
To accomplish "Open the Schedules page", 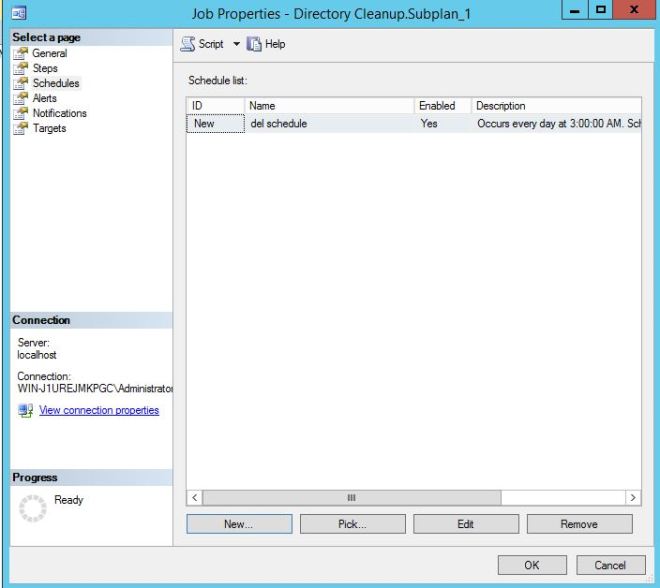I will 55,84.
